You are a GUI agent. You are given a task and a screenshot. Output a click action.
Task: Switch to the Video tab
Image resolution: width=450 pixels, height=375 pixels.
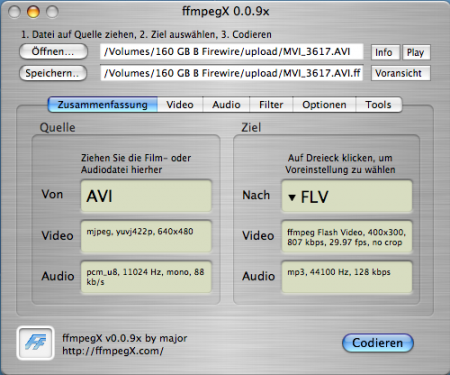pos(180,105)
